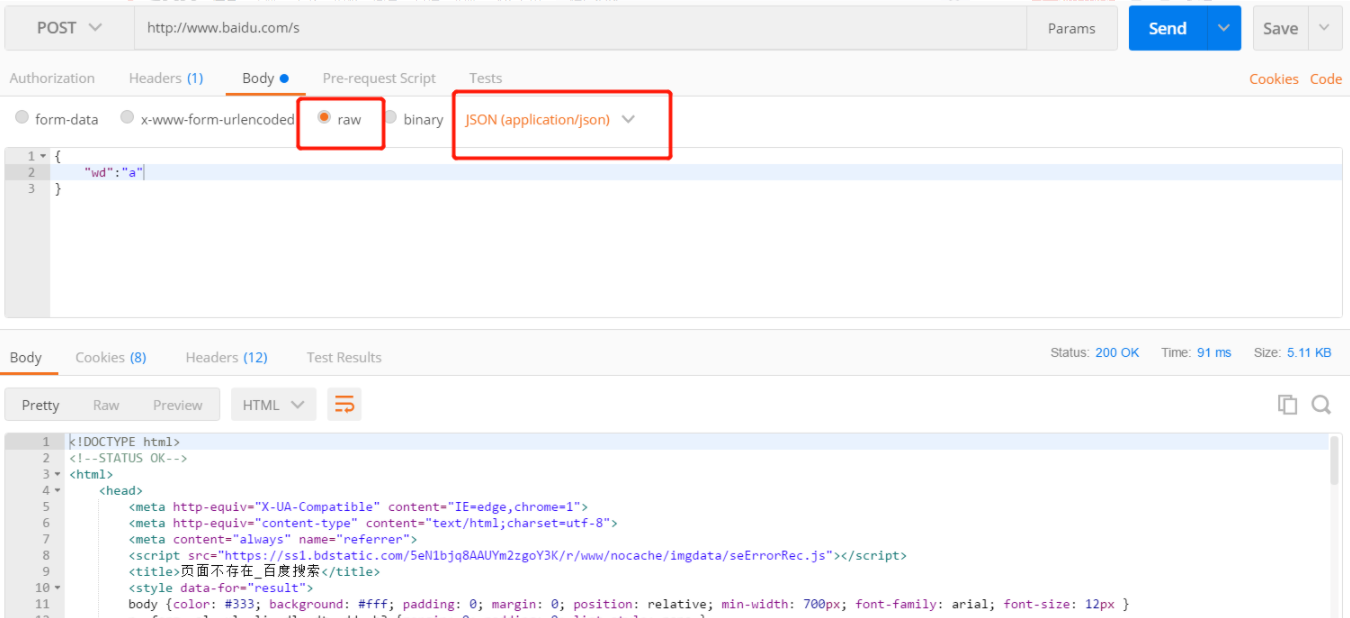Switch to the Authorization tab
The image size is (1350, 618).
pos(52,78)
